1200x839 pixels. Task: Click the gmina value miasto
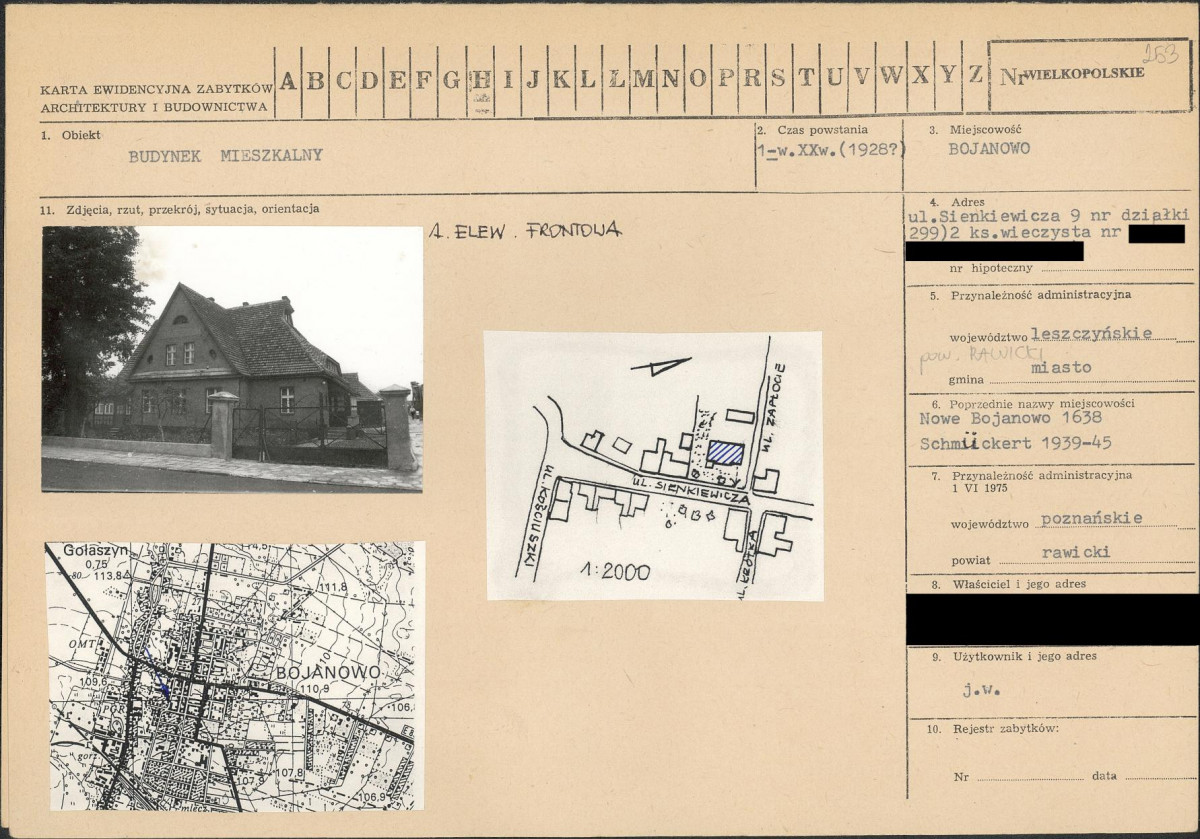click(x=1061, y=368)
